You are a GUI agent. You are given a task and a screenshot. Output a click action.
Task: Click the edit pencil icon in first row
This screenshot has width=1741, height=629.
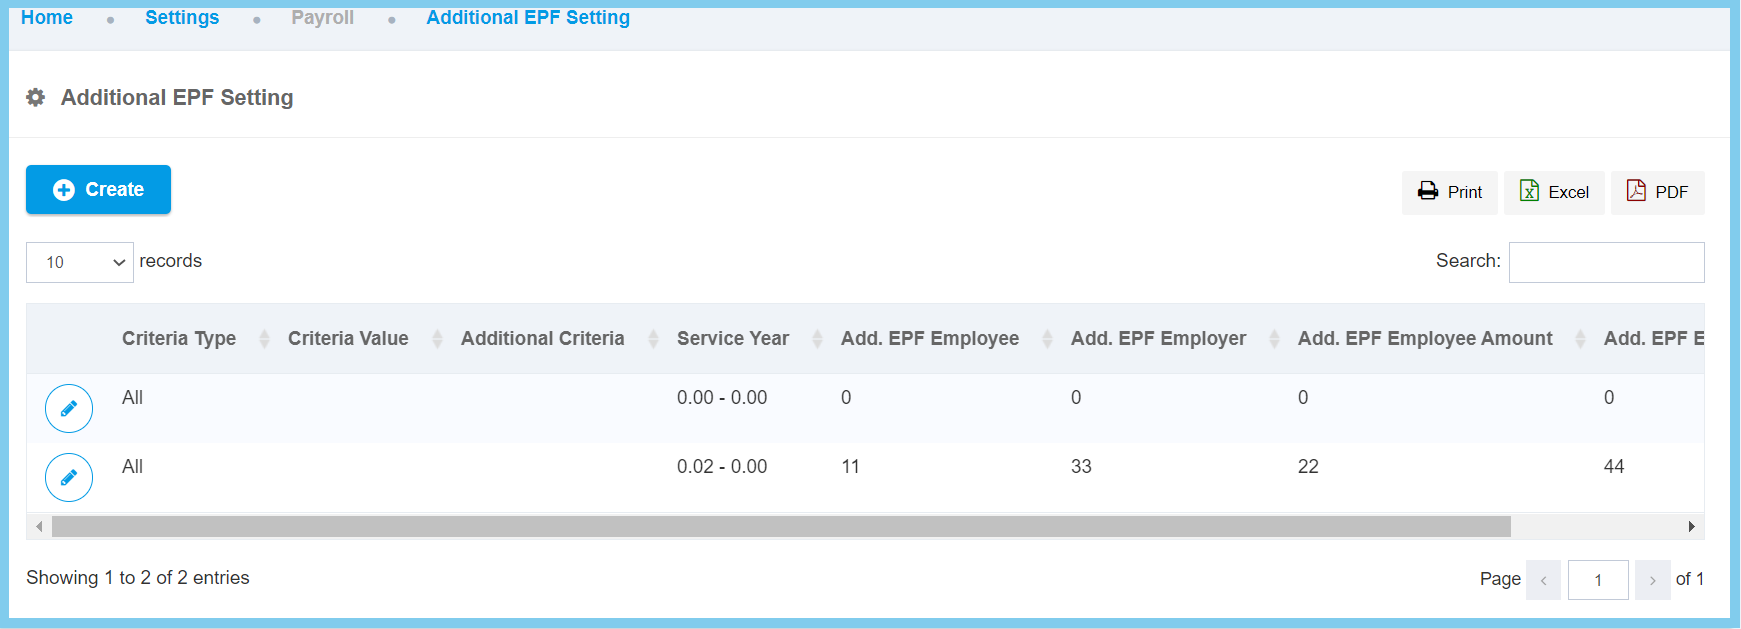coord(69,408)
